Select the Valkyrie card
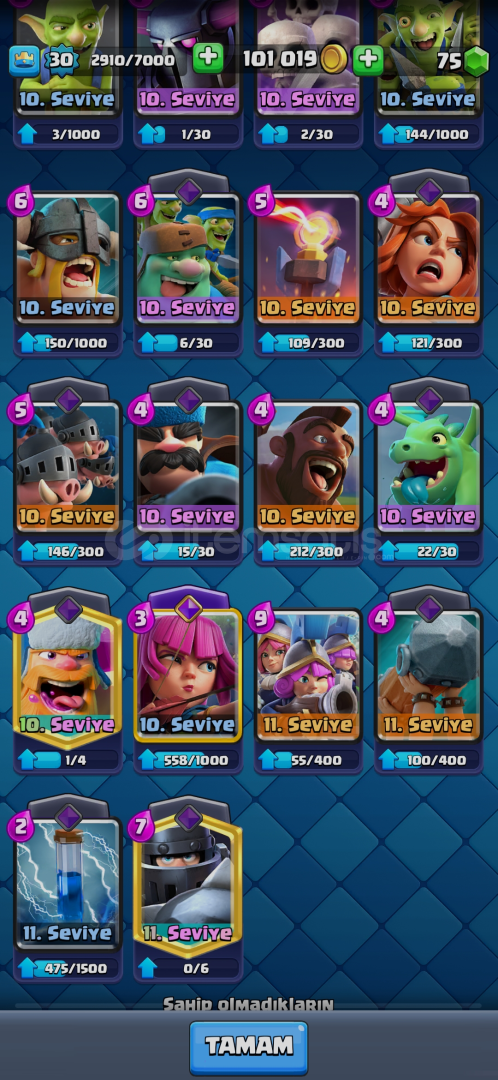The image size is (498, 1080). (428, 258)
